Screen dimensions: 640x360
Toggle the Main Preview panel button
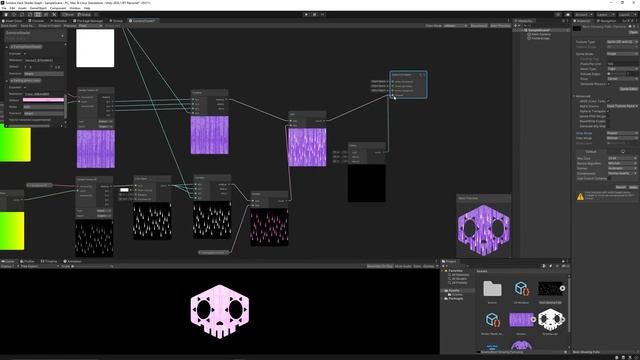[x=500, y=25]
